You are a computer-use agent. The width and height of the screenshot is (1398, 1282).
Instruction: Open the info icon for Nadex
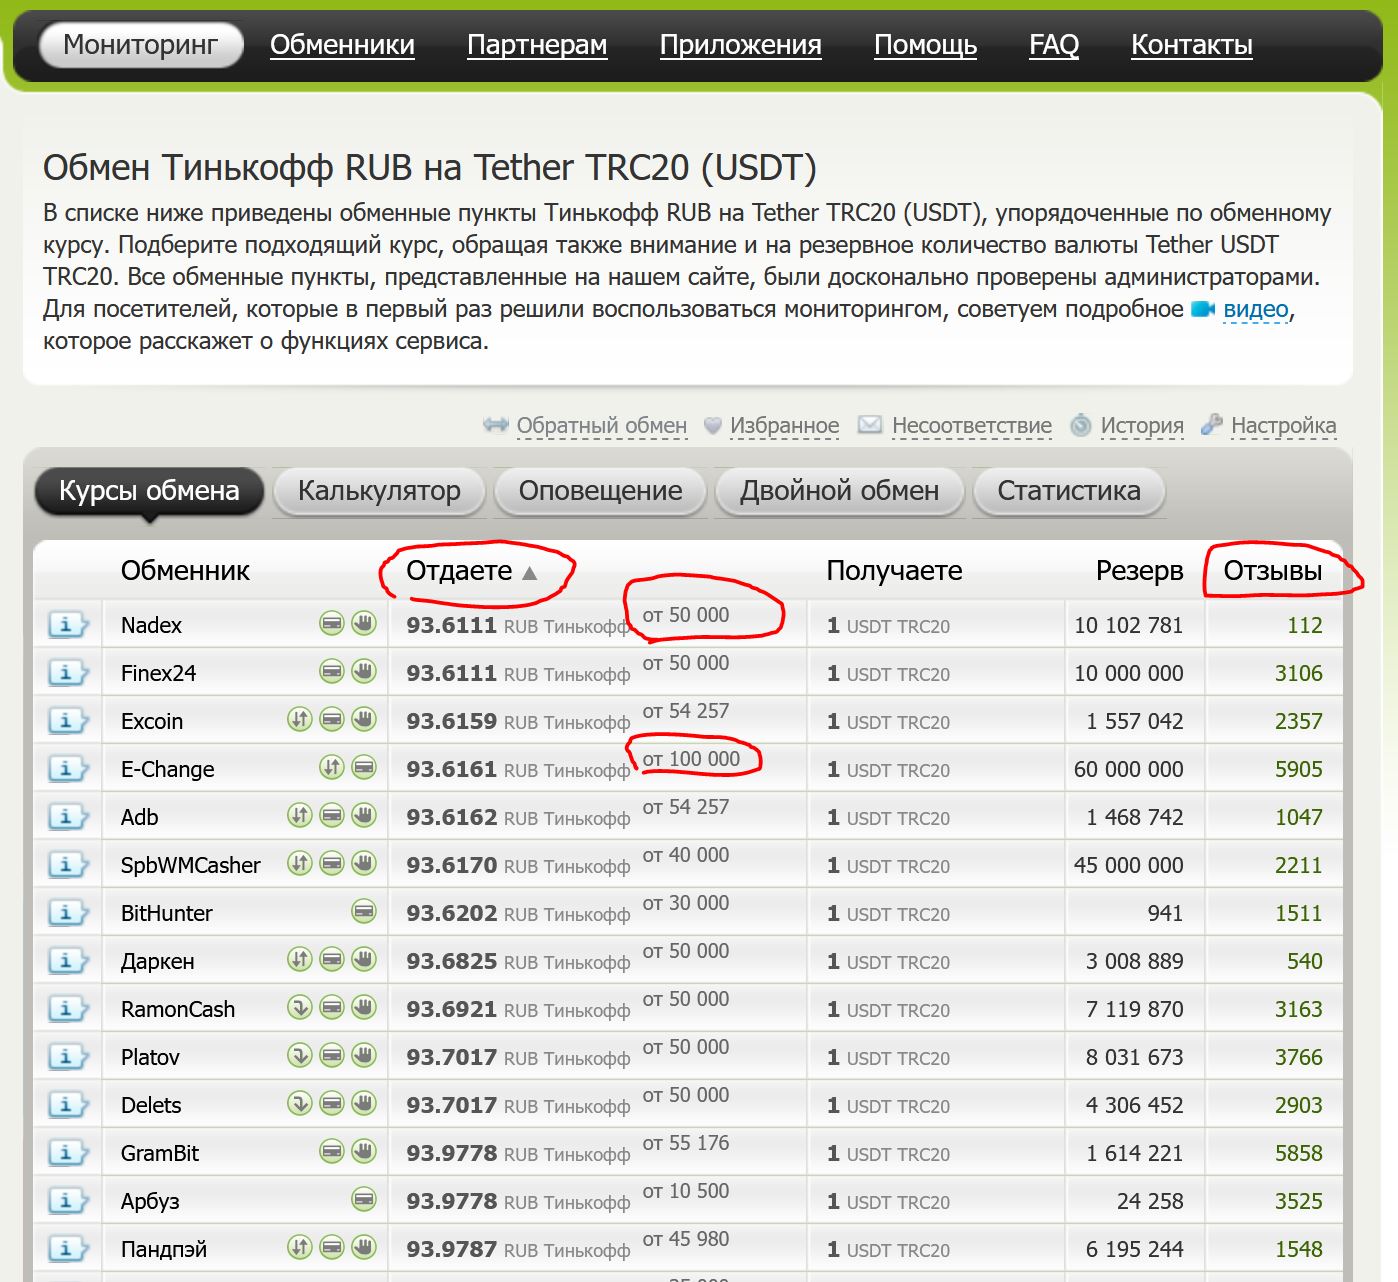(68, 625)
